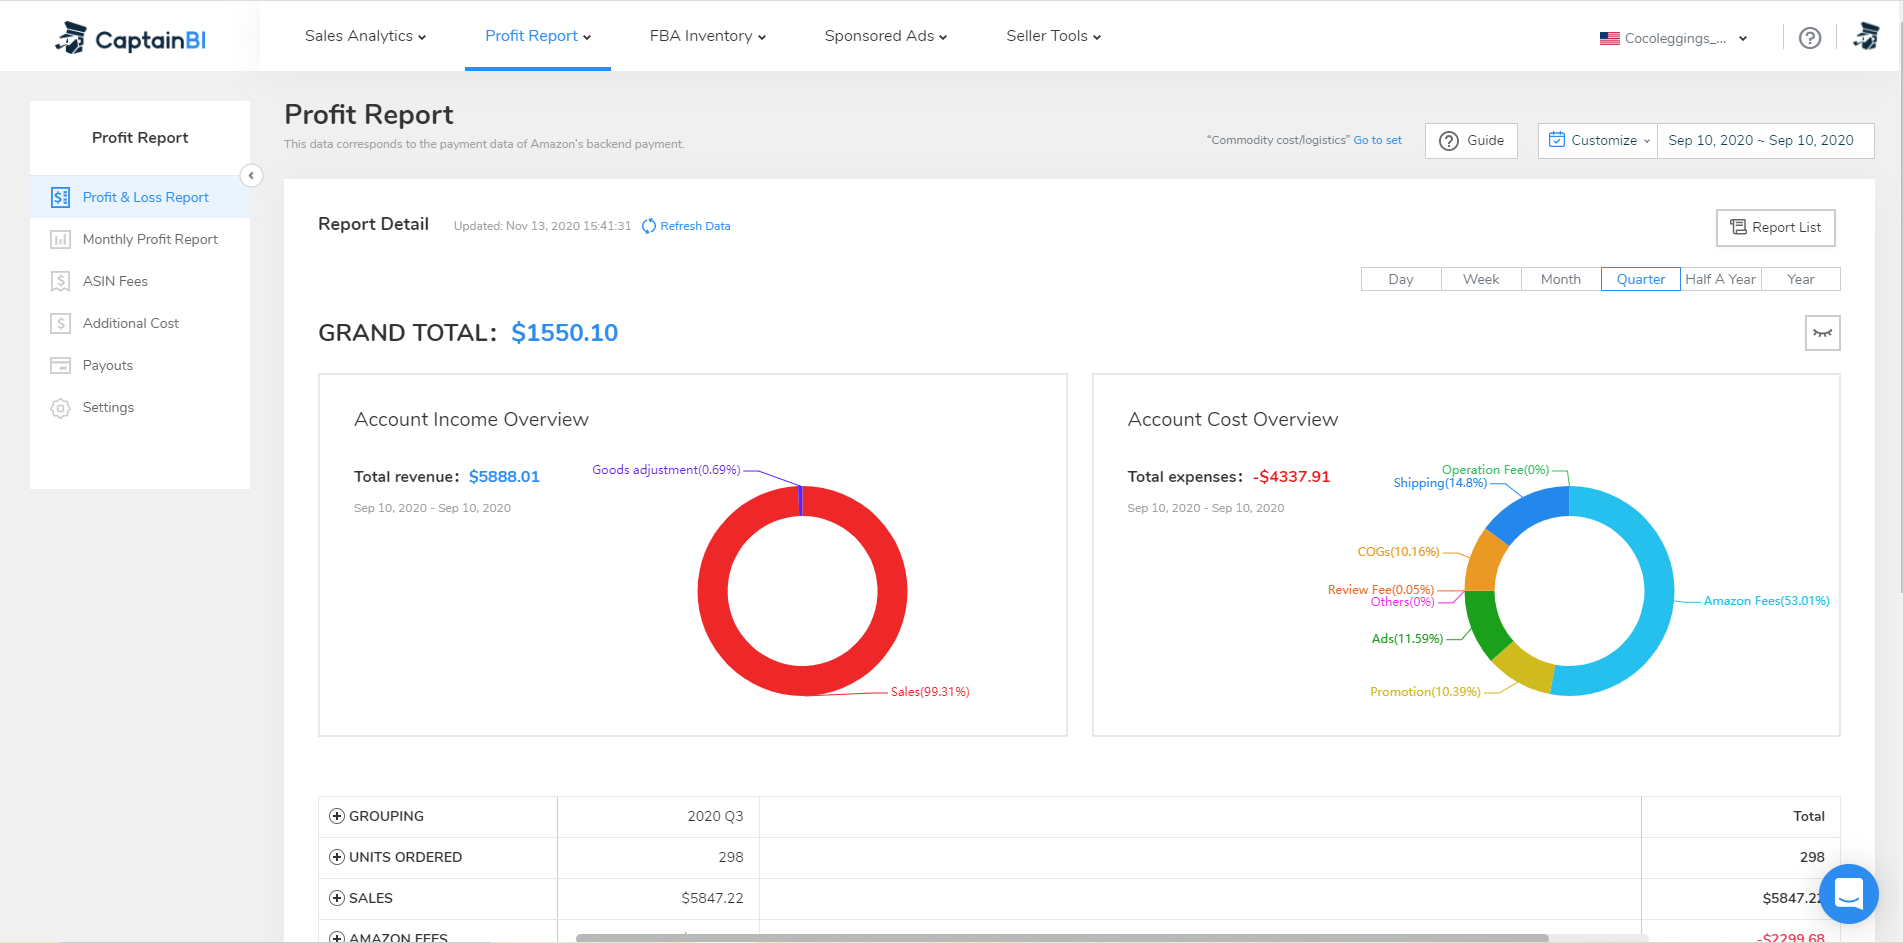The image size is (1903, 943).
Task: Click the Settings gear in sidebar
Action: [61, 408]
